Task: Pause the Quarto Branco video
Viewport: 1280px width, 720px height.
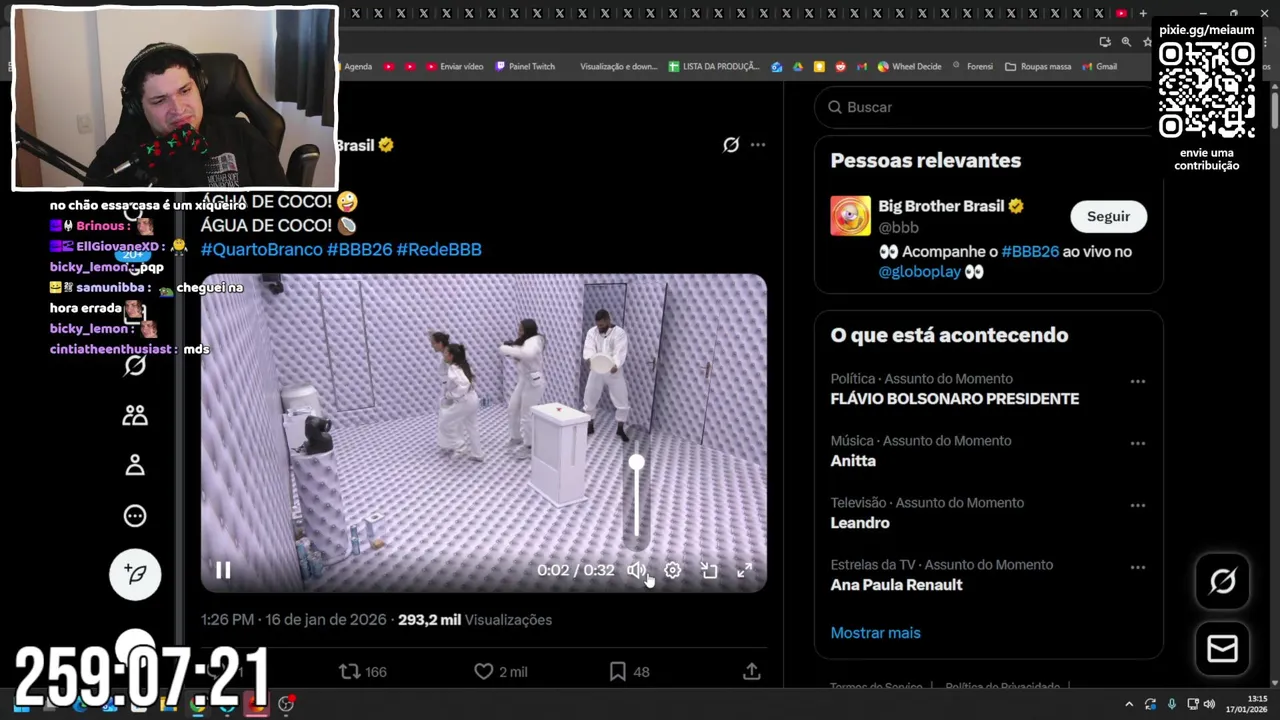Action: click(223, 570)
